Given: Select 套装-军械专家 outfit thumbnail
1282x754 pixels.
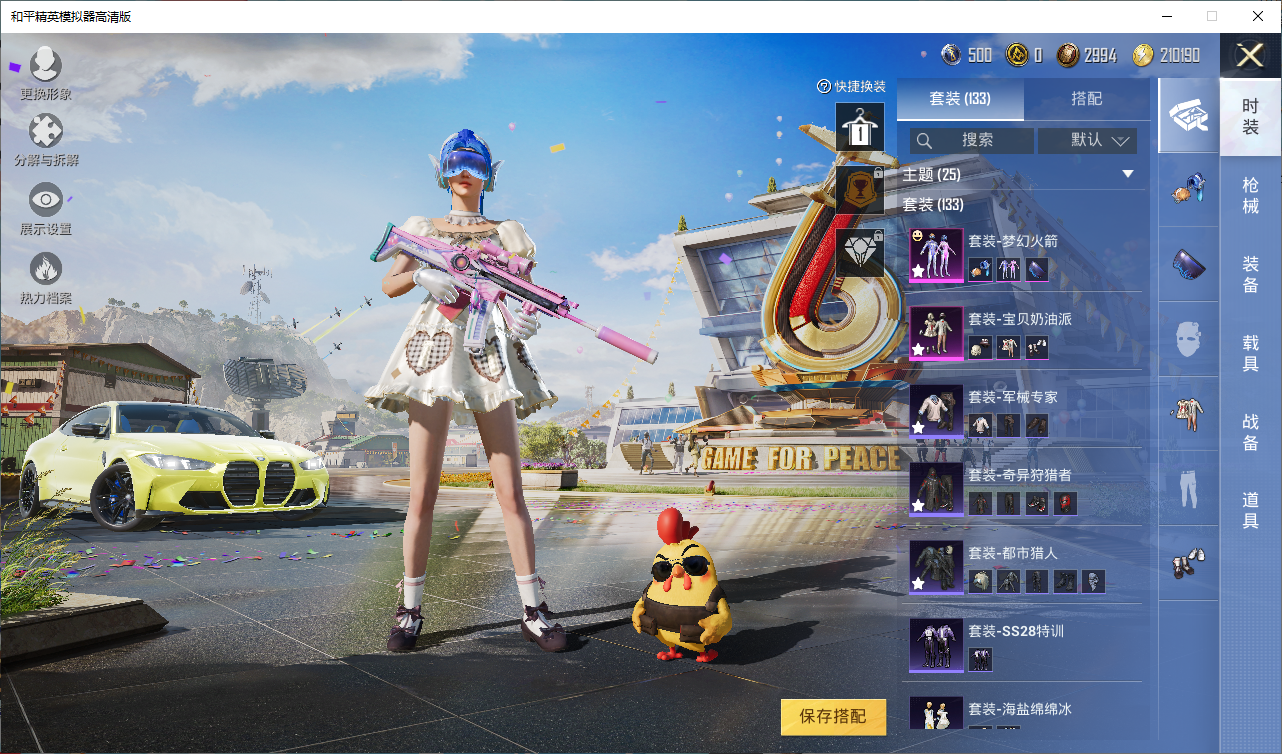Looking at the screenshot, I should click(x=936, y=411).
